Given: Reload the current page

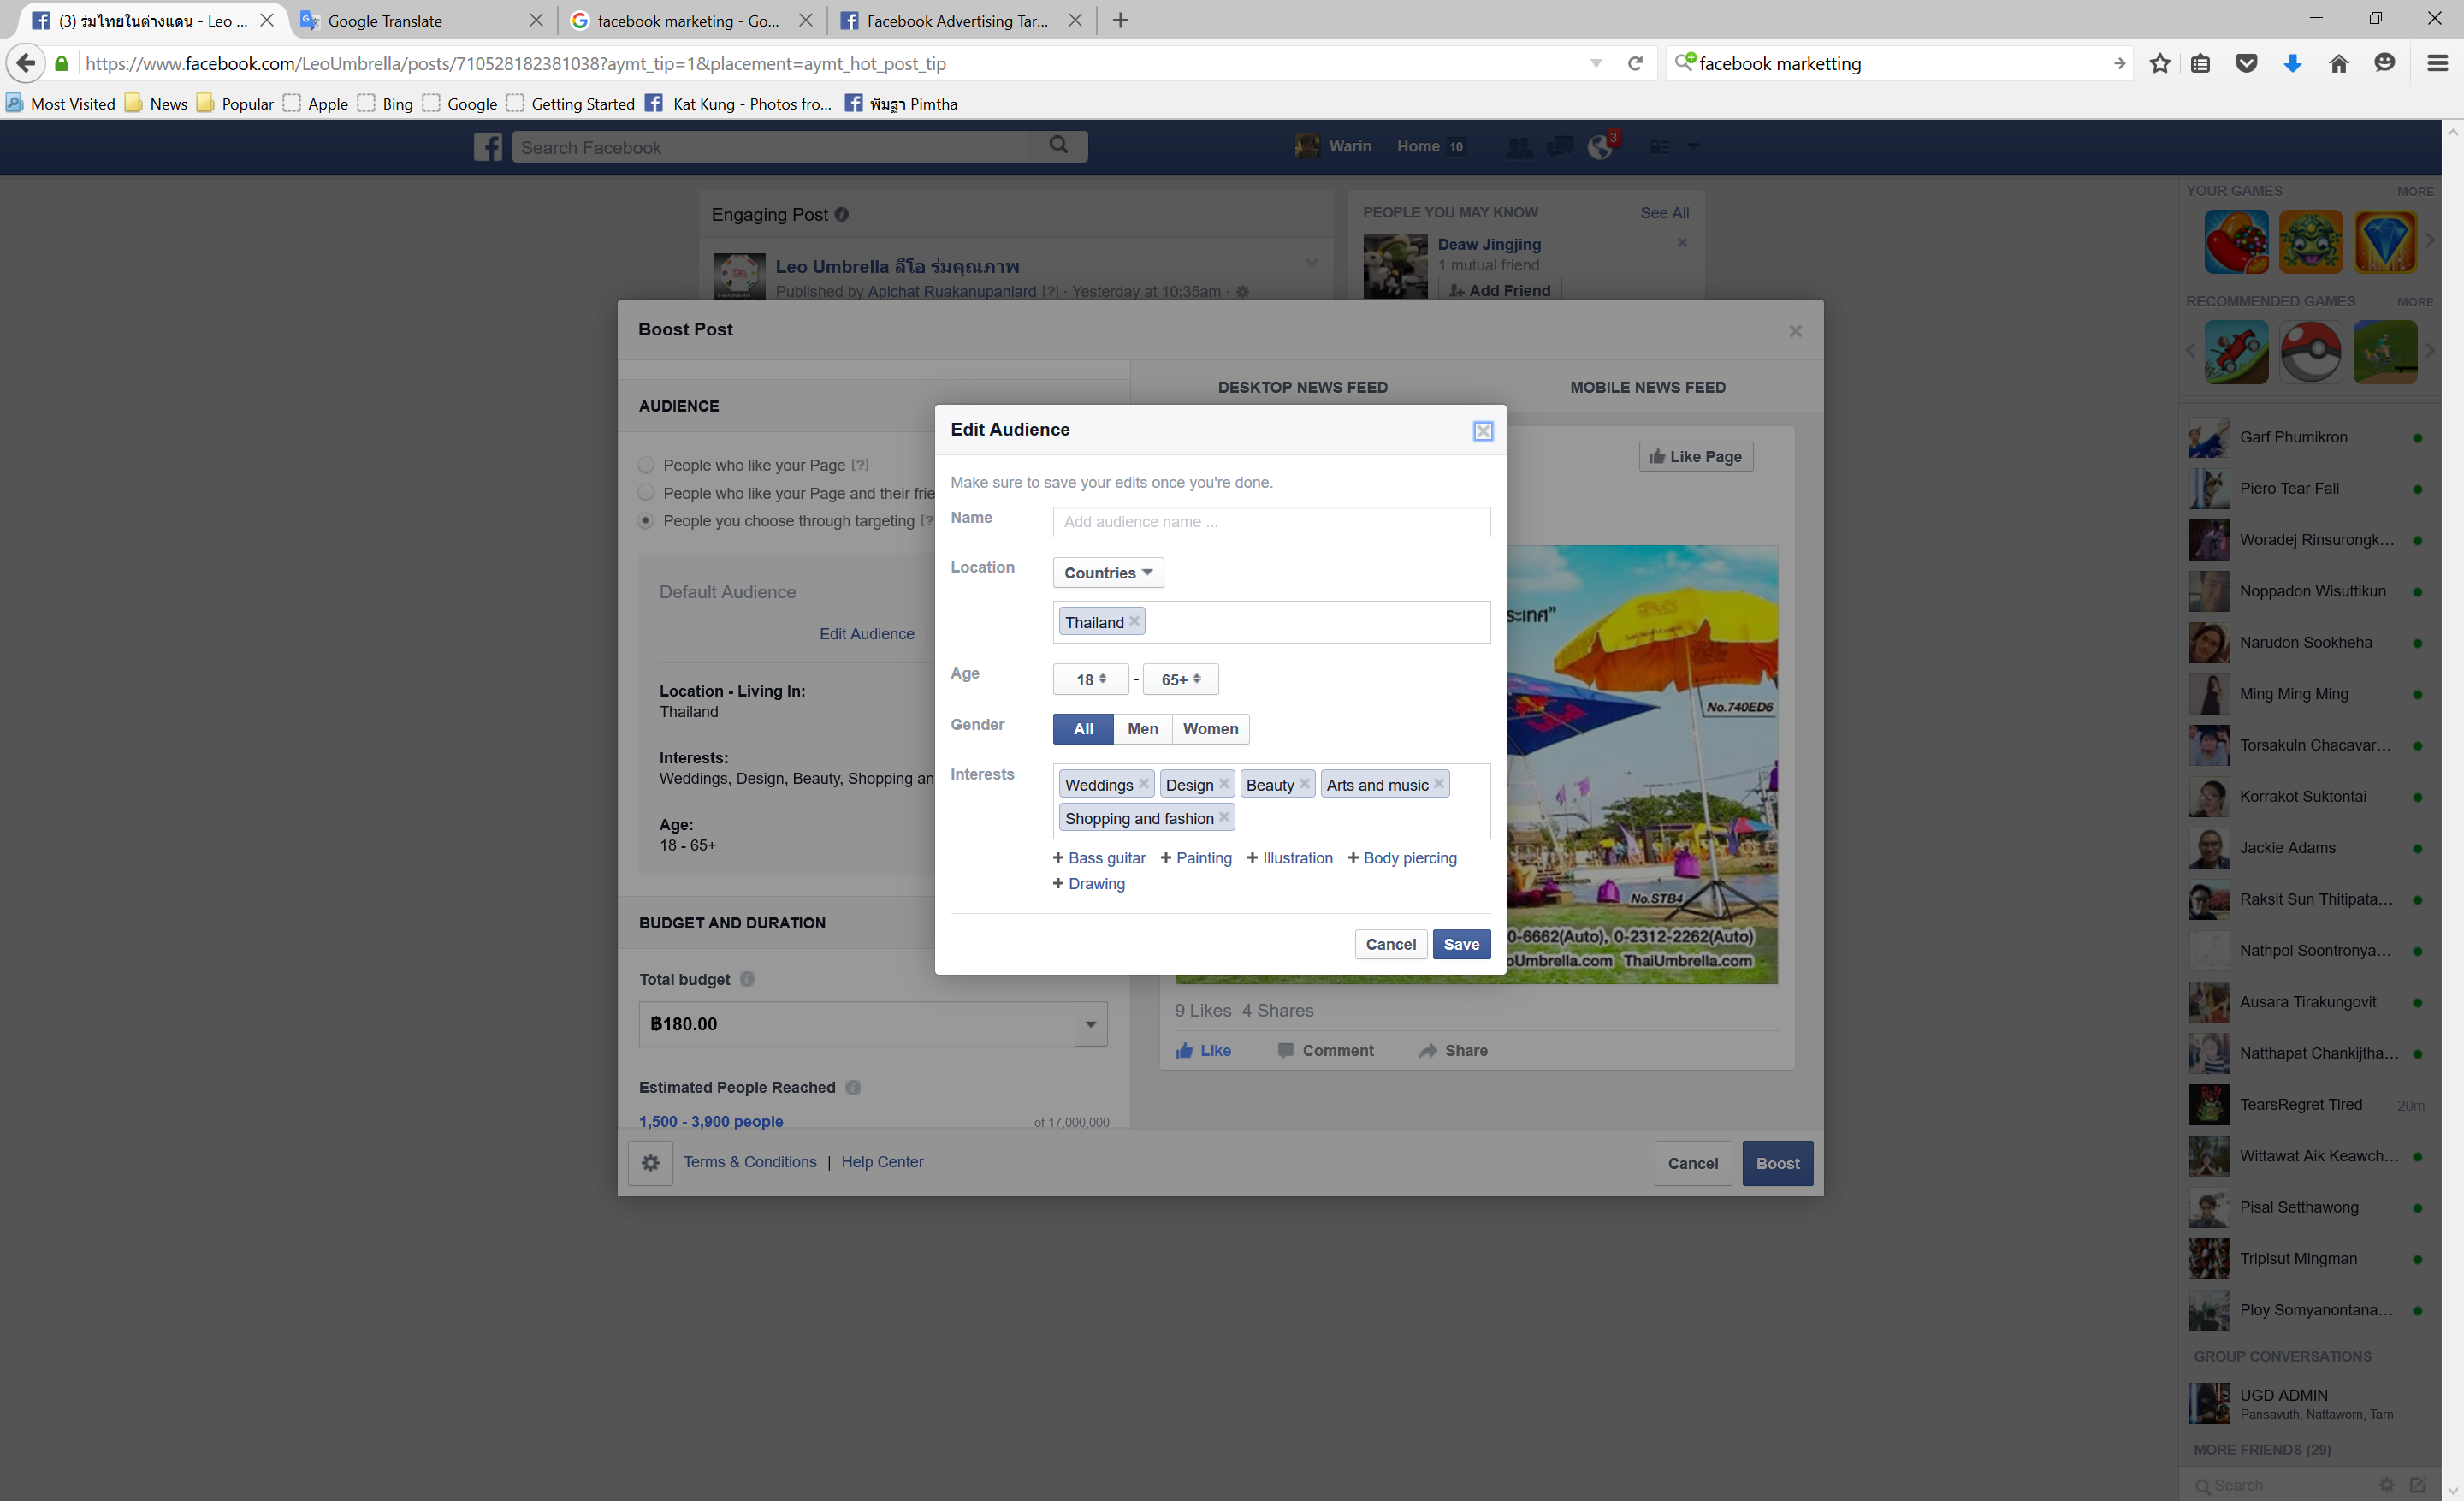Looking at the screenshot, I should (1635, 63).
